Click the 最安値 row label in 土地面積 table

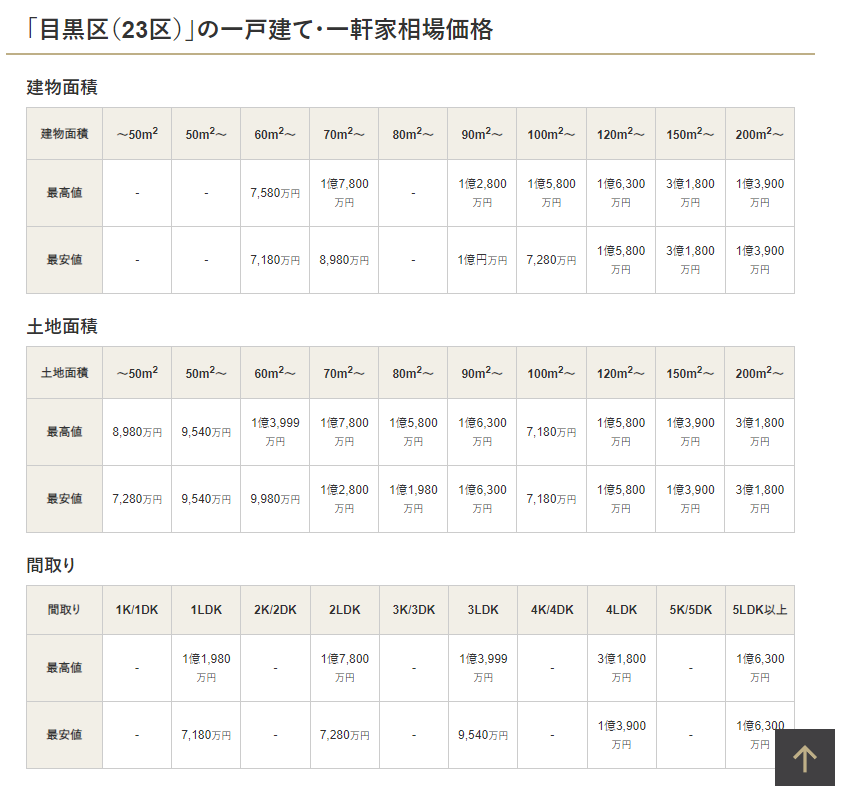point(65,499)
